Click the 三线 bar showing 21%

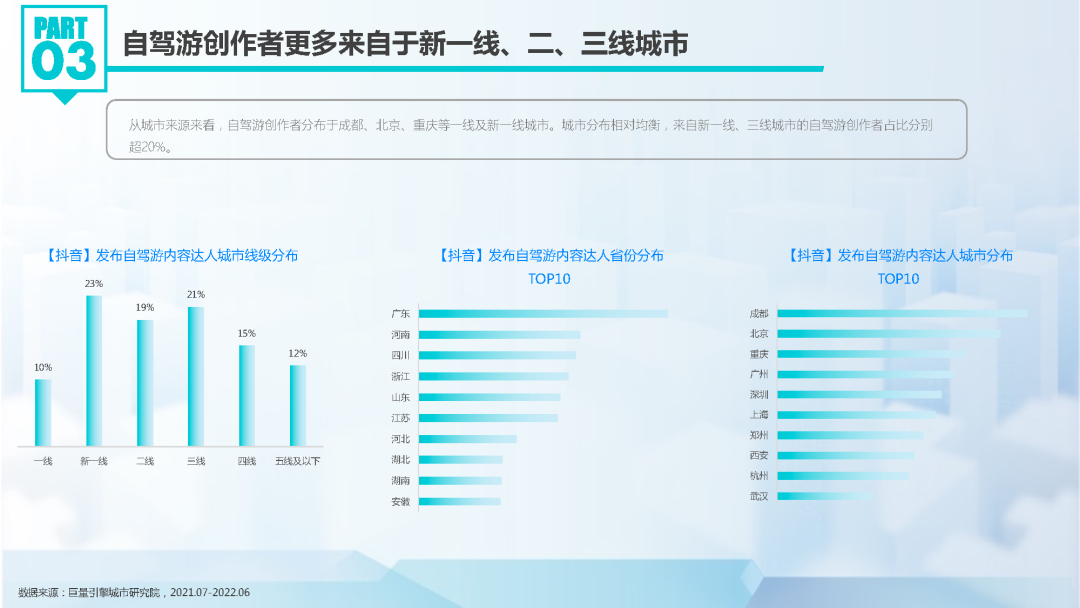point(196,376)
